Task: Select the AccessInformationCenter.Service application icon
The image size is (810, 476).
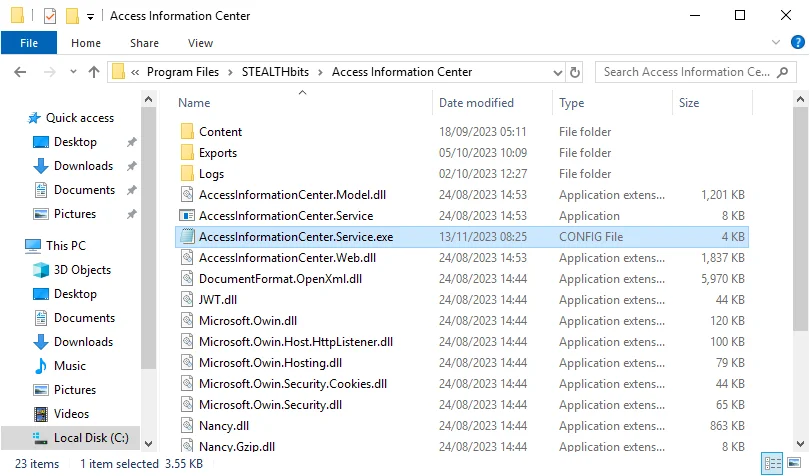Action: coord(187,216)
